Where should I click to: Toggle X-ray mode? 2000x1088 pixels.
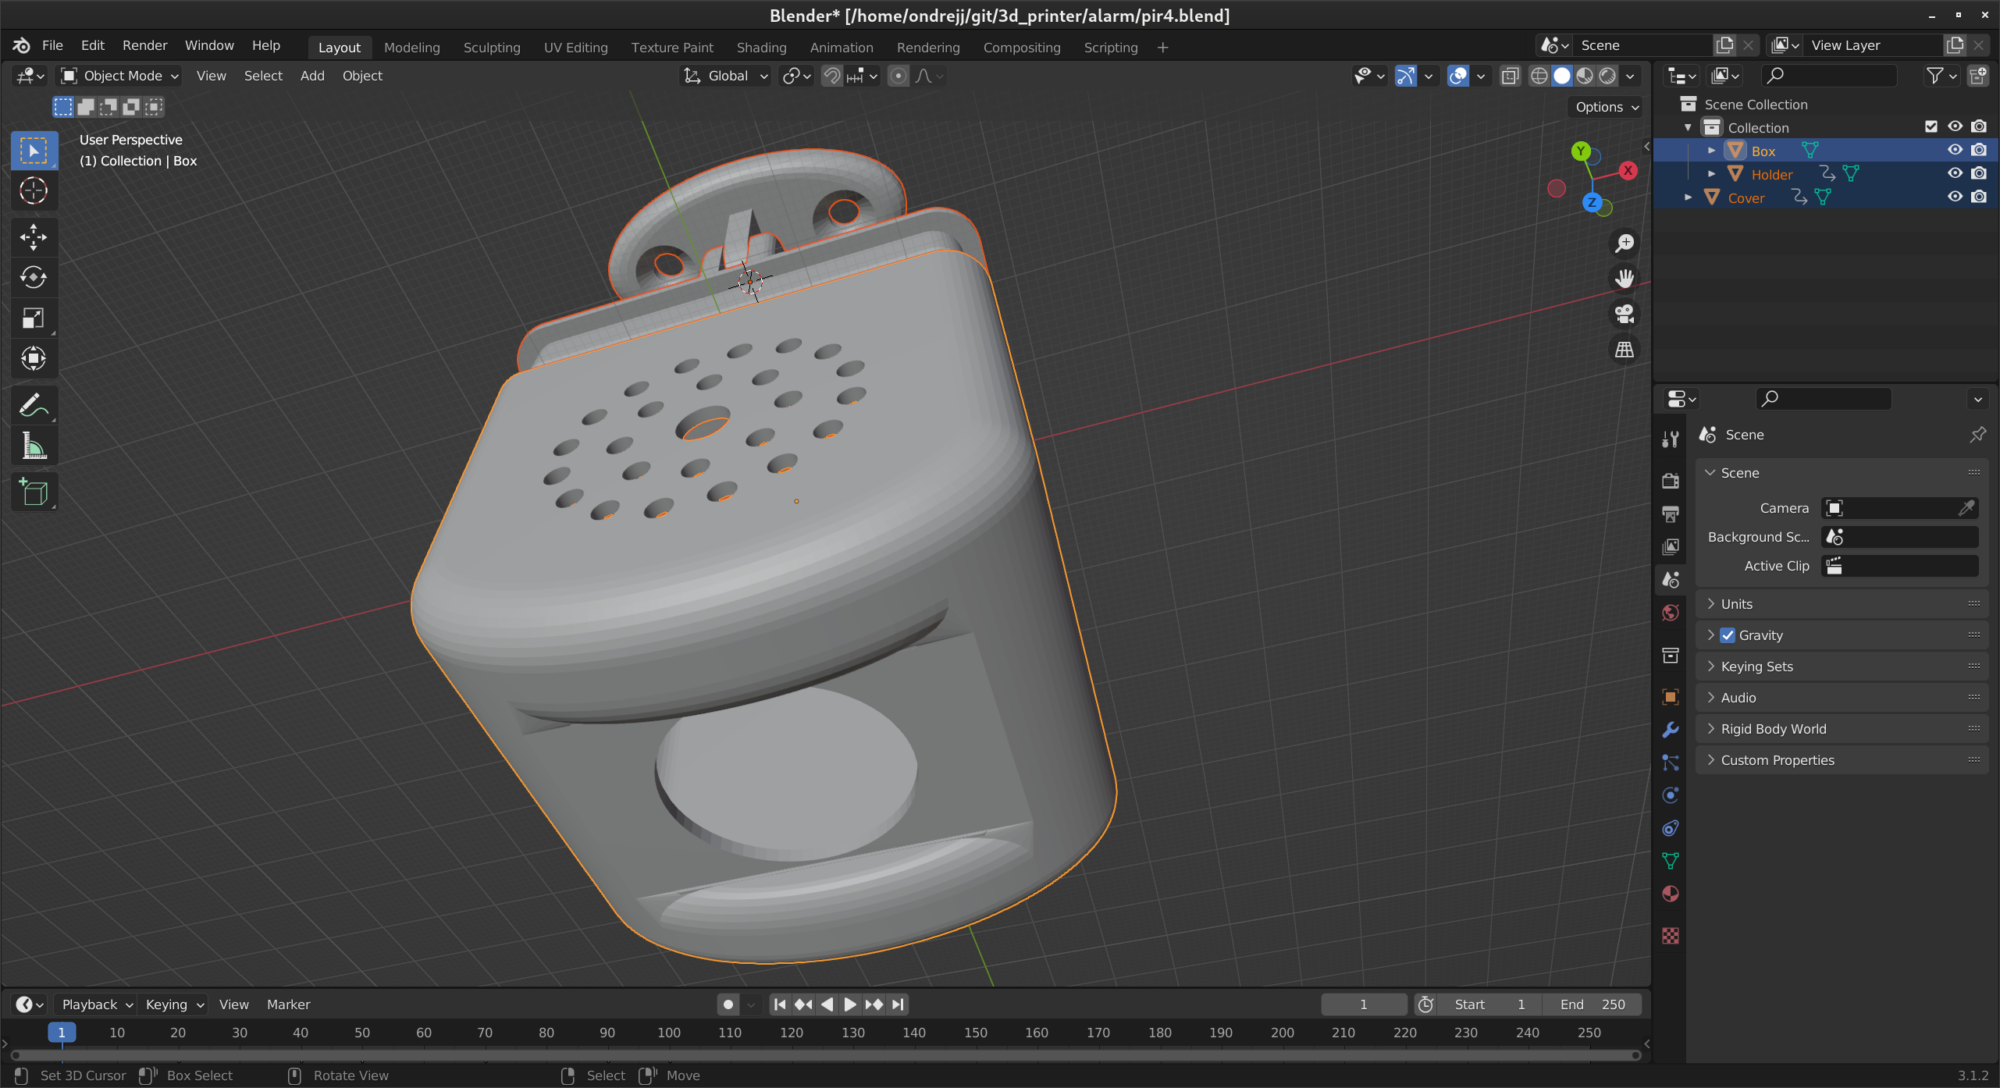click(x=1510, y=76)
